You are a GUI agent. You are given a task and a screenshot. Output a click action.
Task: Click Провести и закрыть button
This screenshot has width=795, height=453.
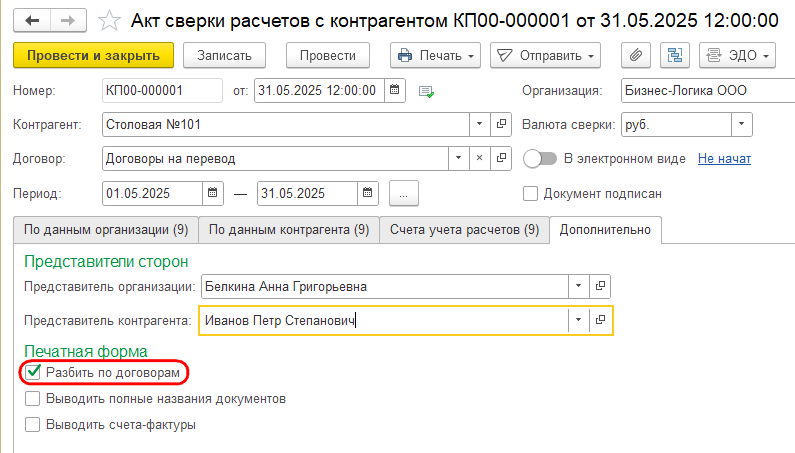point(93,55)
